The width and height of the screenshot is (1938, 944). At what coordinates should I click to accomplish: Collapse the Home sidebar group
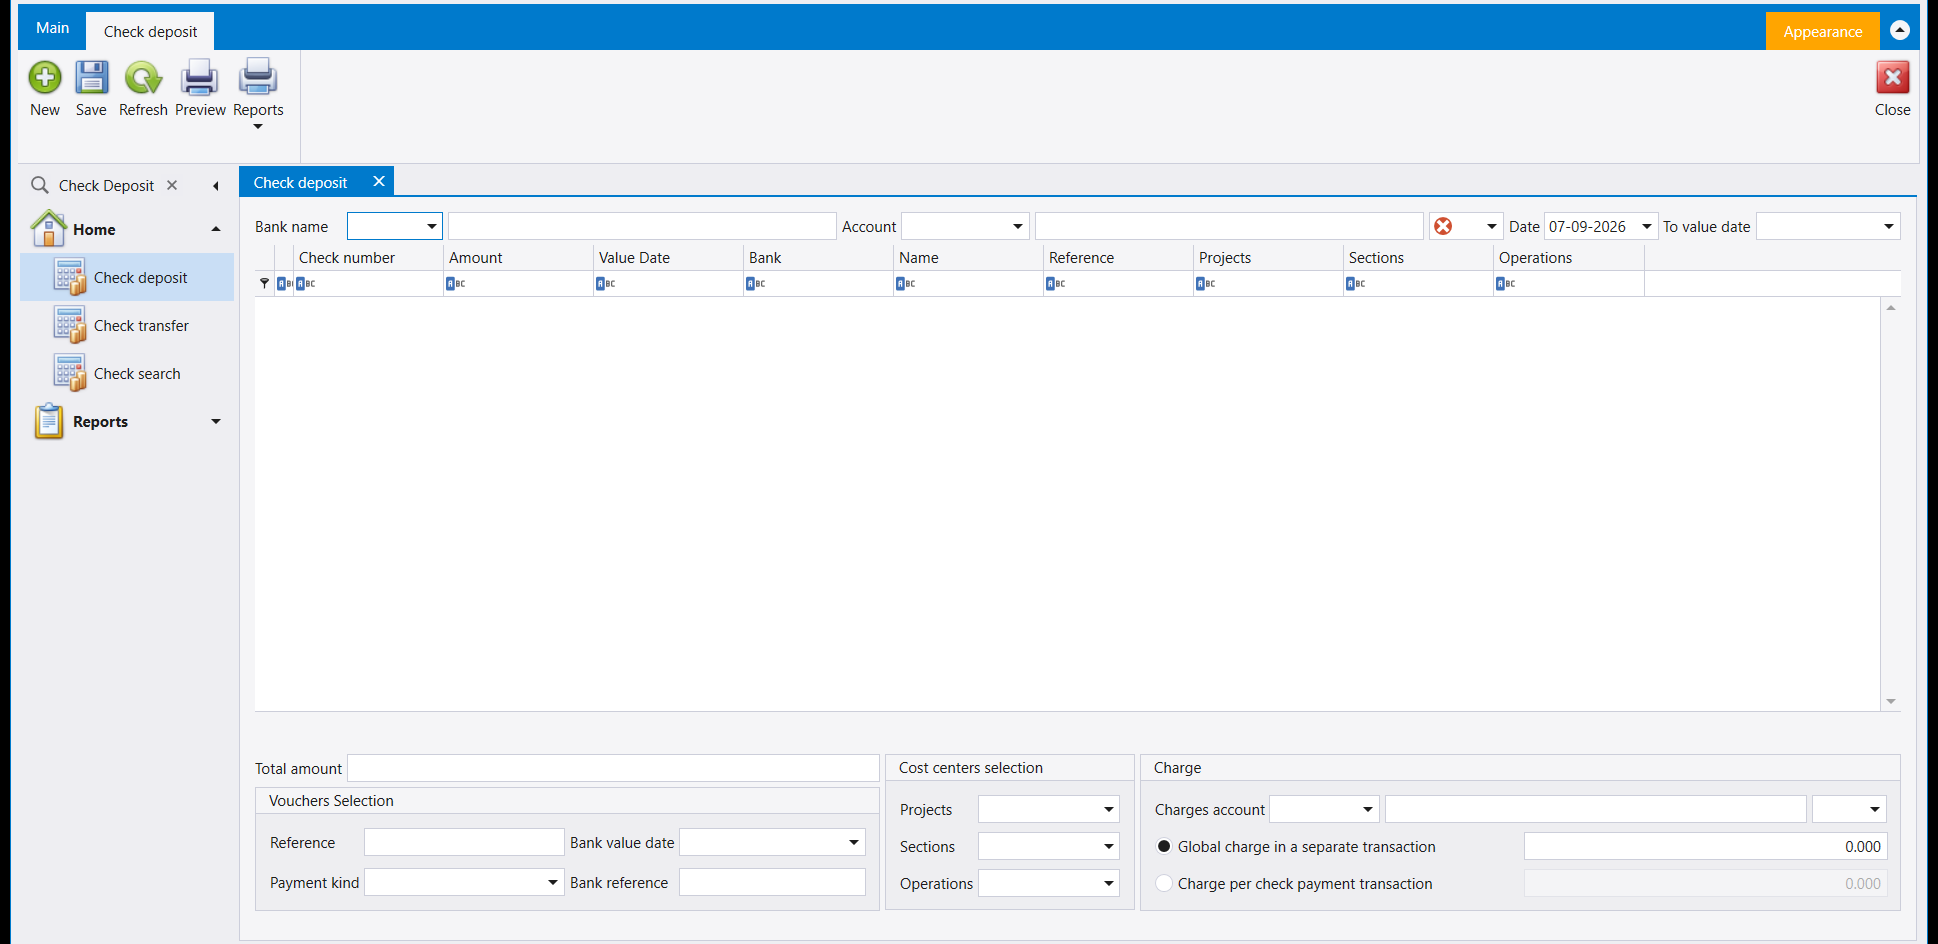coord(216,230)
